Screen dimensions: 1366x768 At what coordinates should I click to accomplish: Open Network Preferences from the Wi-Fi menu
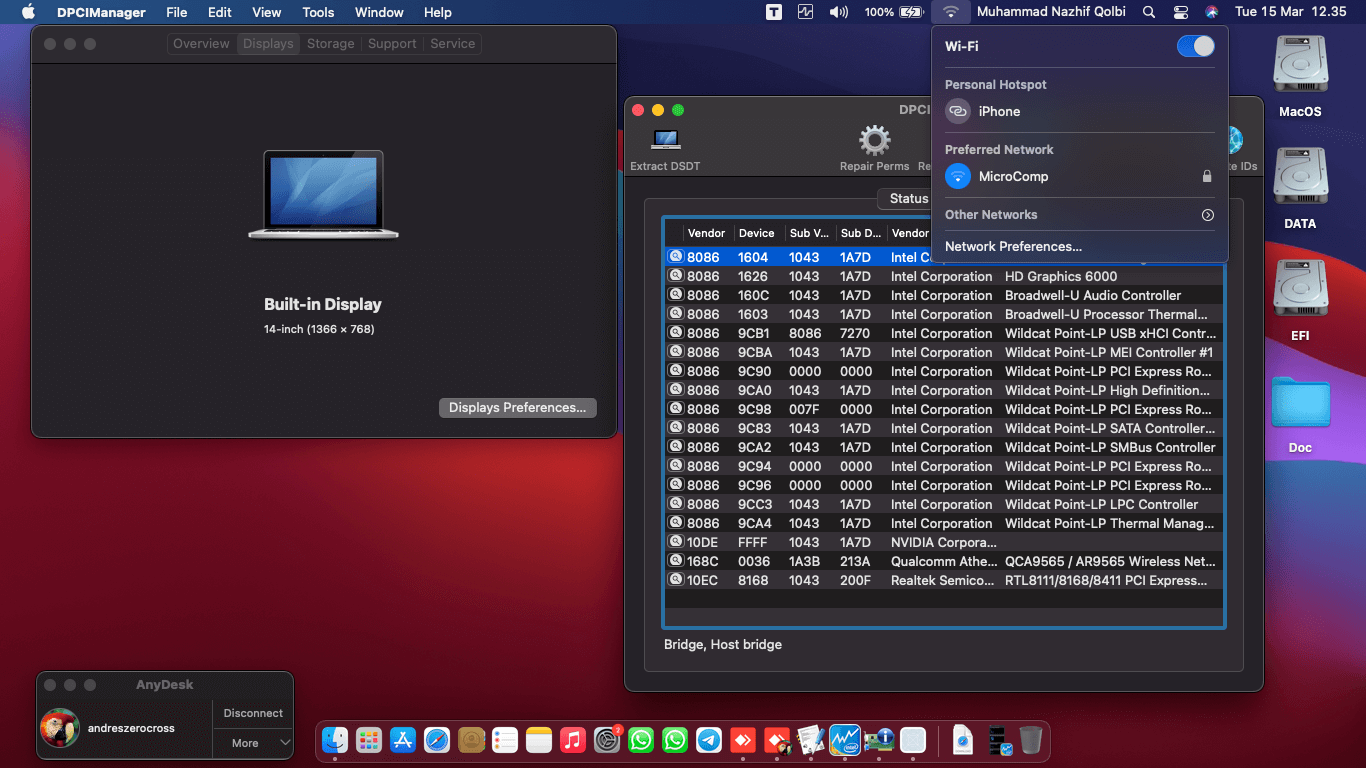pos(1013,246)
